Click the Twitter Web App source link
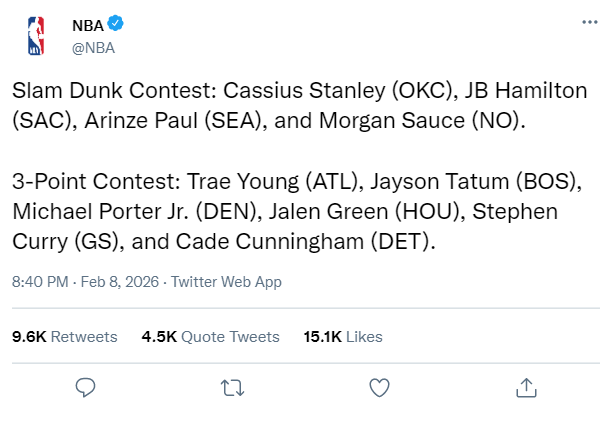The width and height of the screenshot is (612, 424). [x=226, y=282]
